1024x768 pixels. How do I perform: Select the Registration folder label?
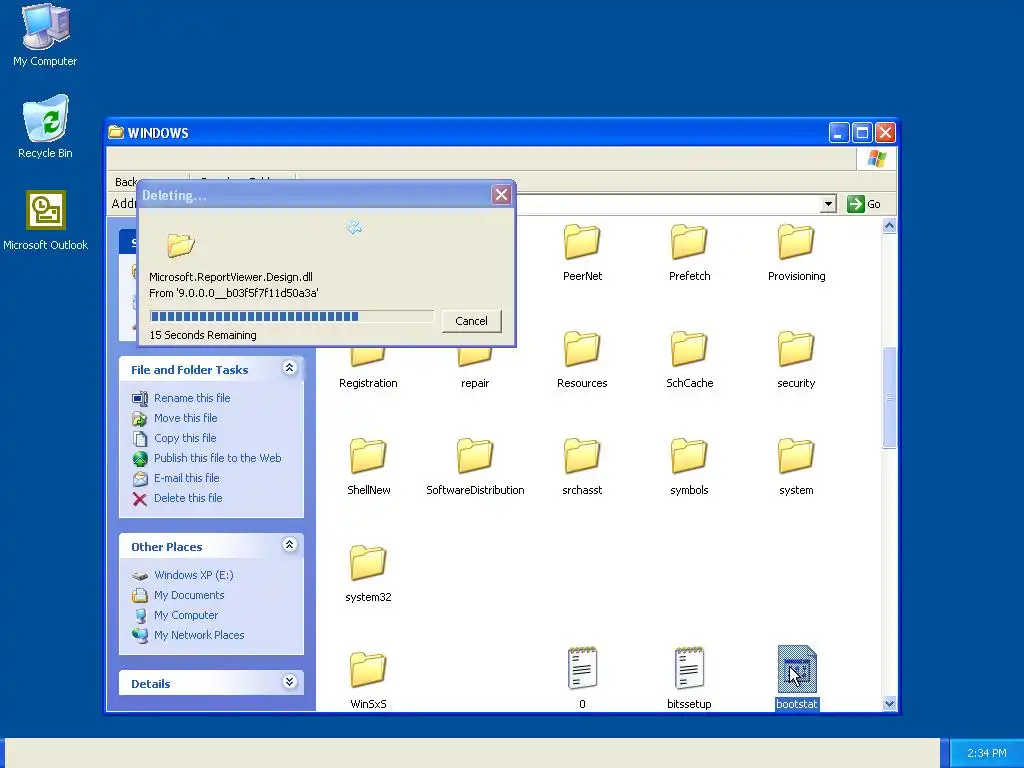pyautogui.click(x=368, y=383)
